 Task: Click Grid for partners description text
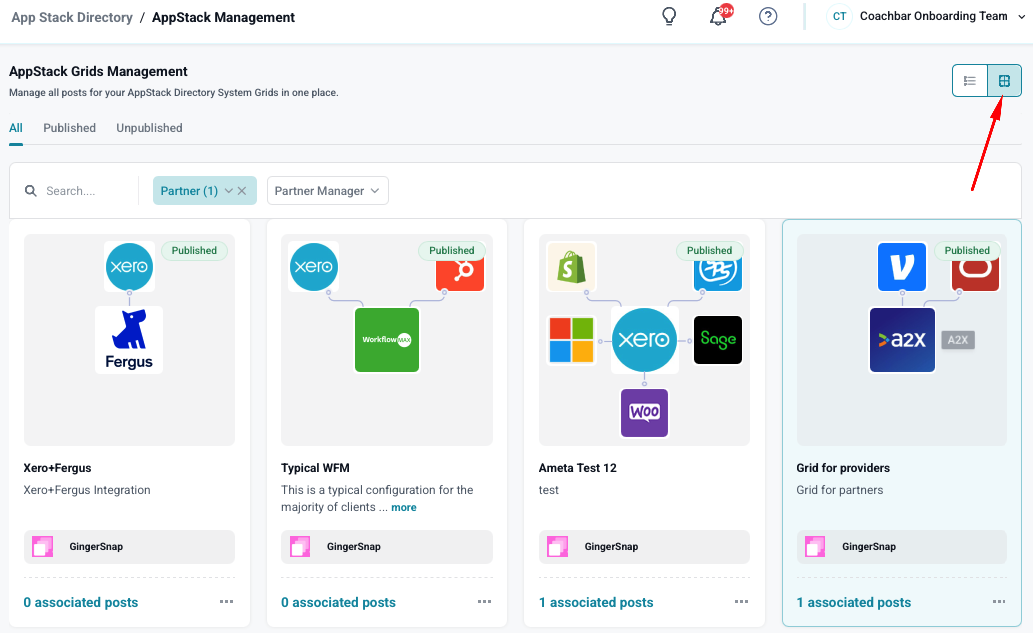[840, 490]
